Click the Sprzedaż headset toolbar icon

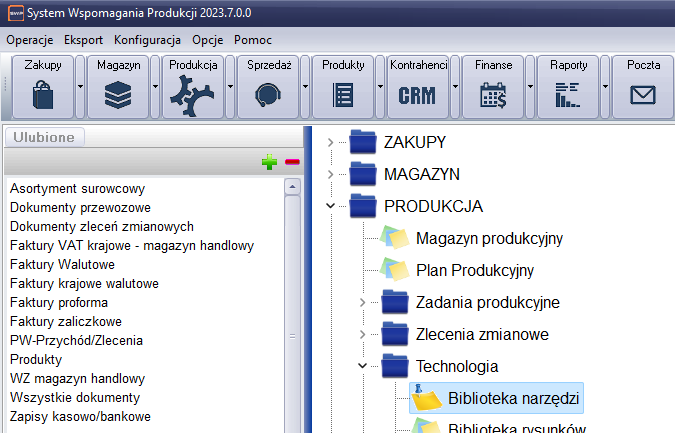(268, 95)
